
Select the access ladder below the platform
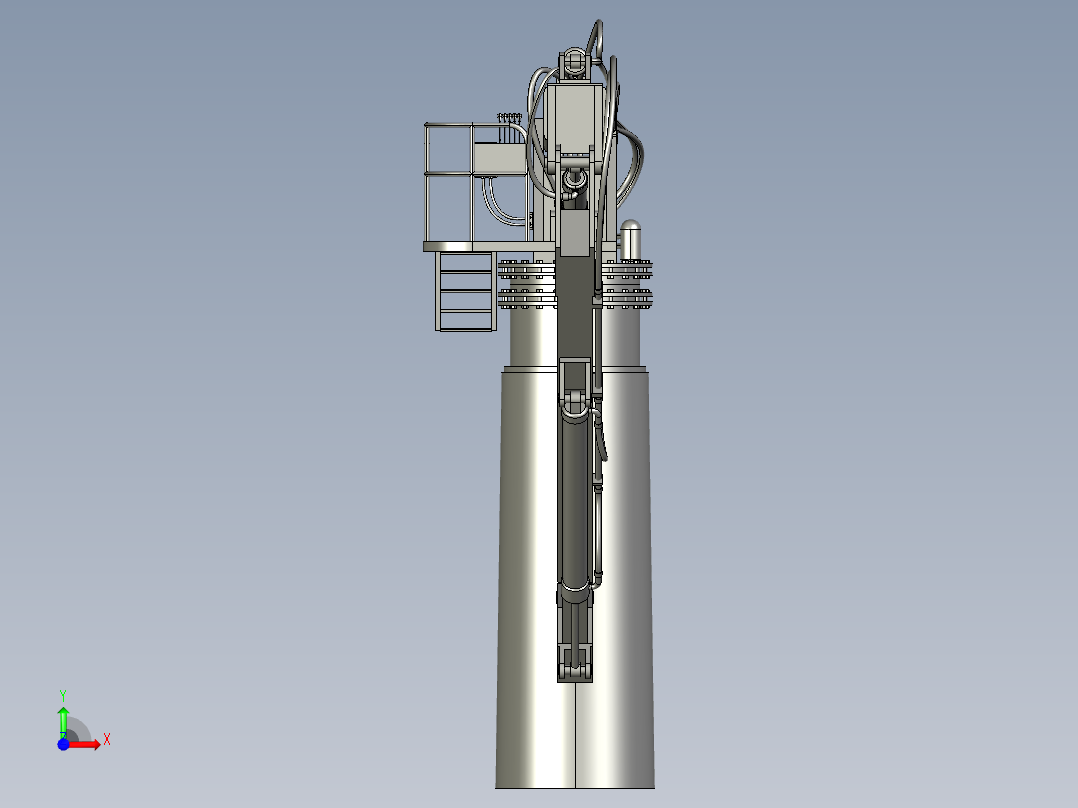pos(465,291)
